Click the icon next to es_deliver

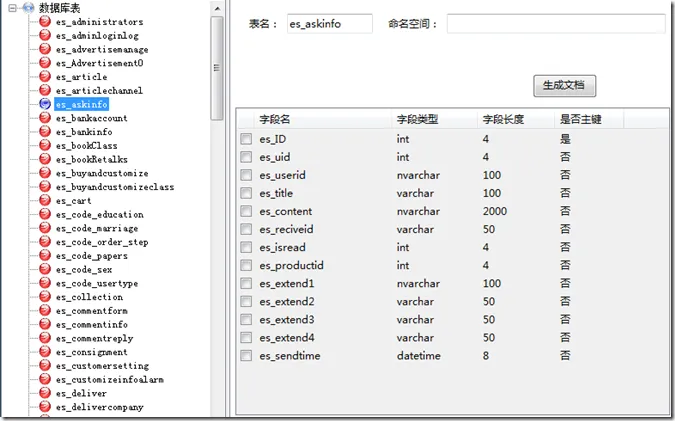coord(45,393)
